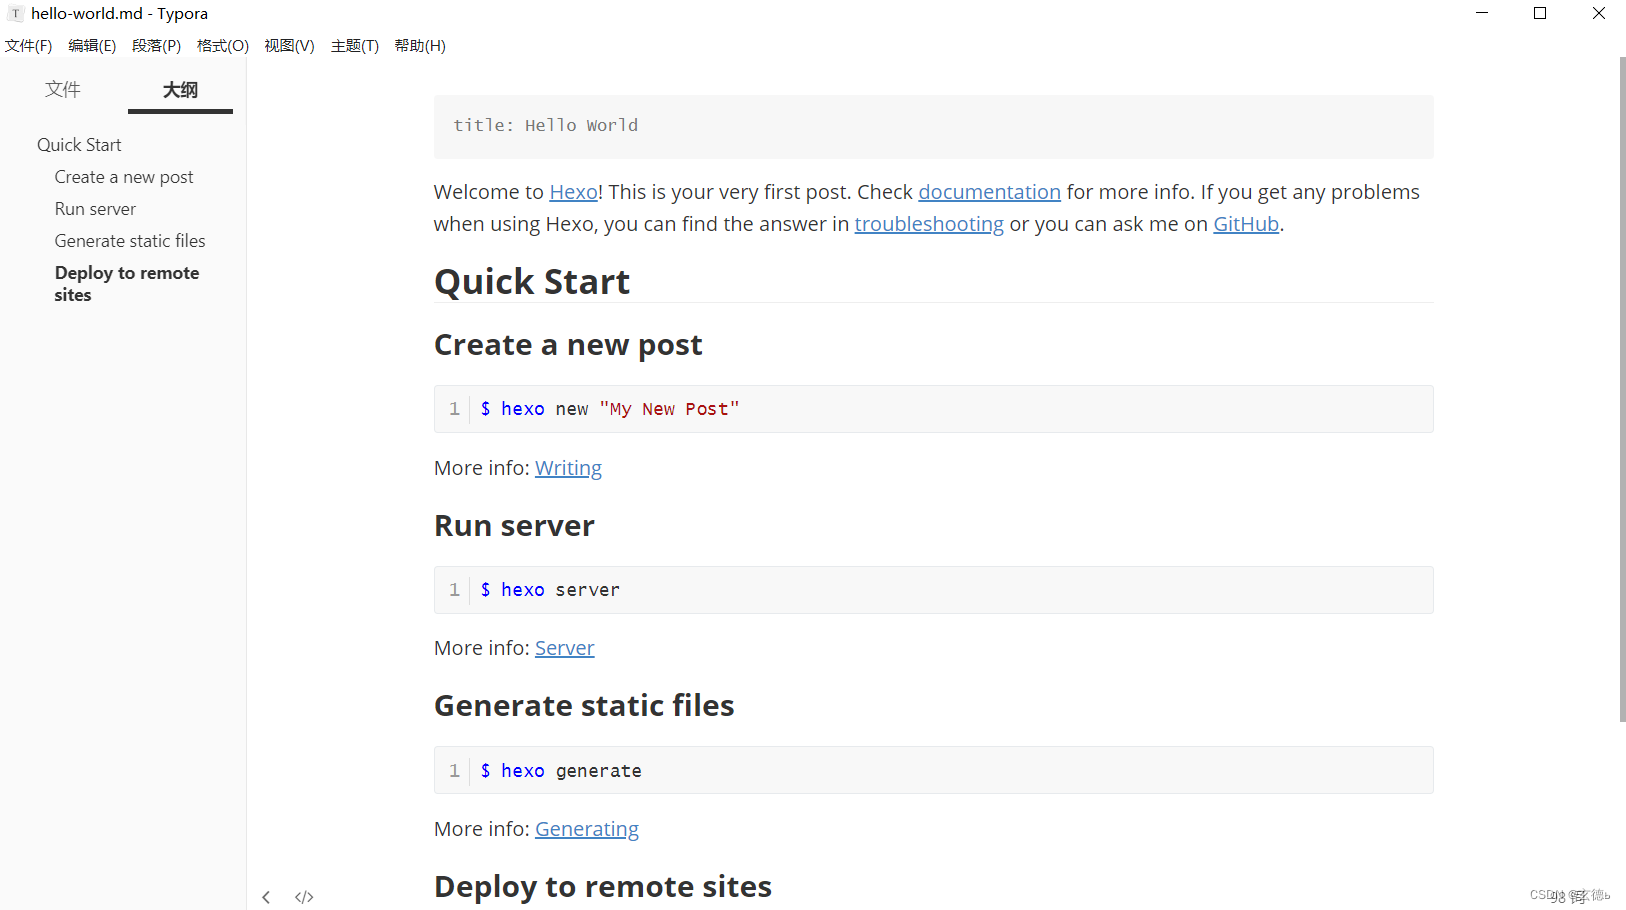The height and width of the screenshot is (910, 1626).
Task: Open the 帮助(H) menu
Action: [x=420, y=46]
